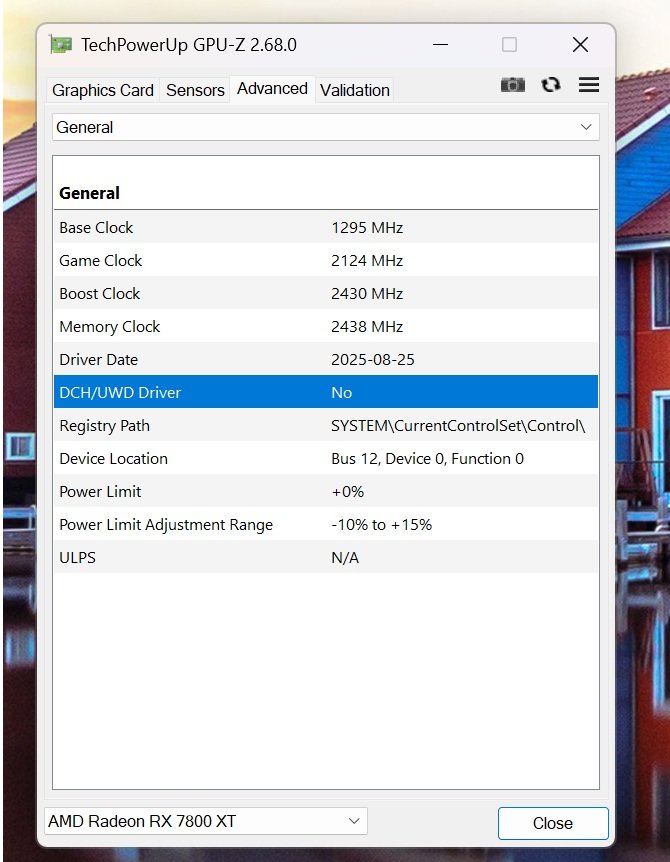Select the Advanced tab
The width and height of the screenshot is (670, 862).
click(x=272, y=89)
